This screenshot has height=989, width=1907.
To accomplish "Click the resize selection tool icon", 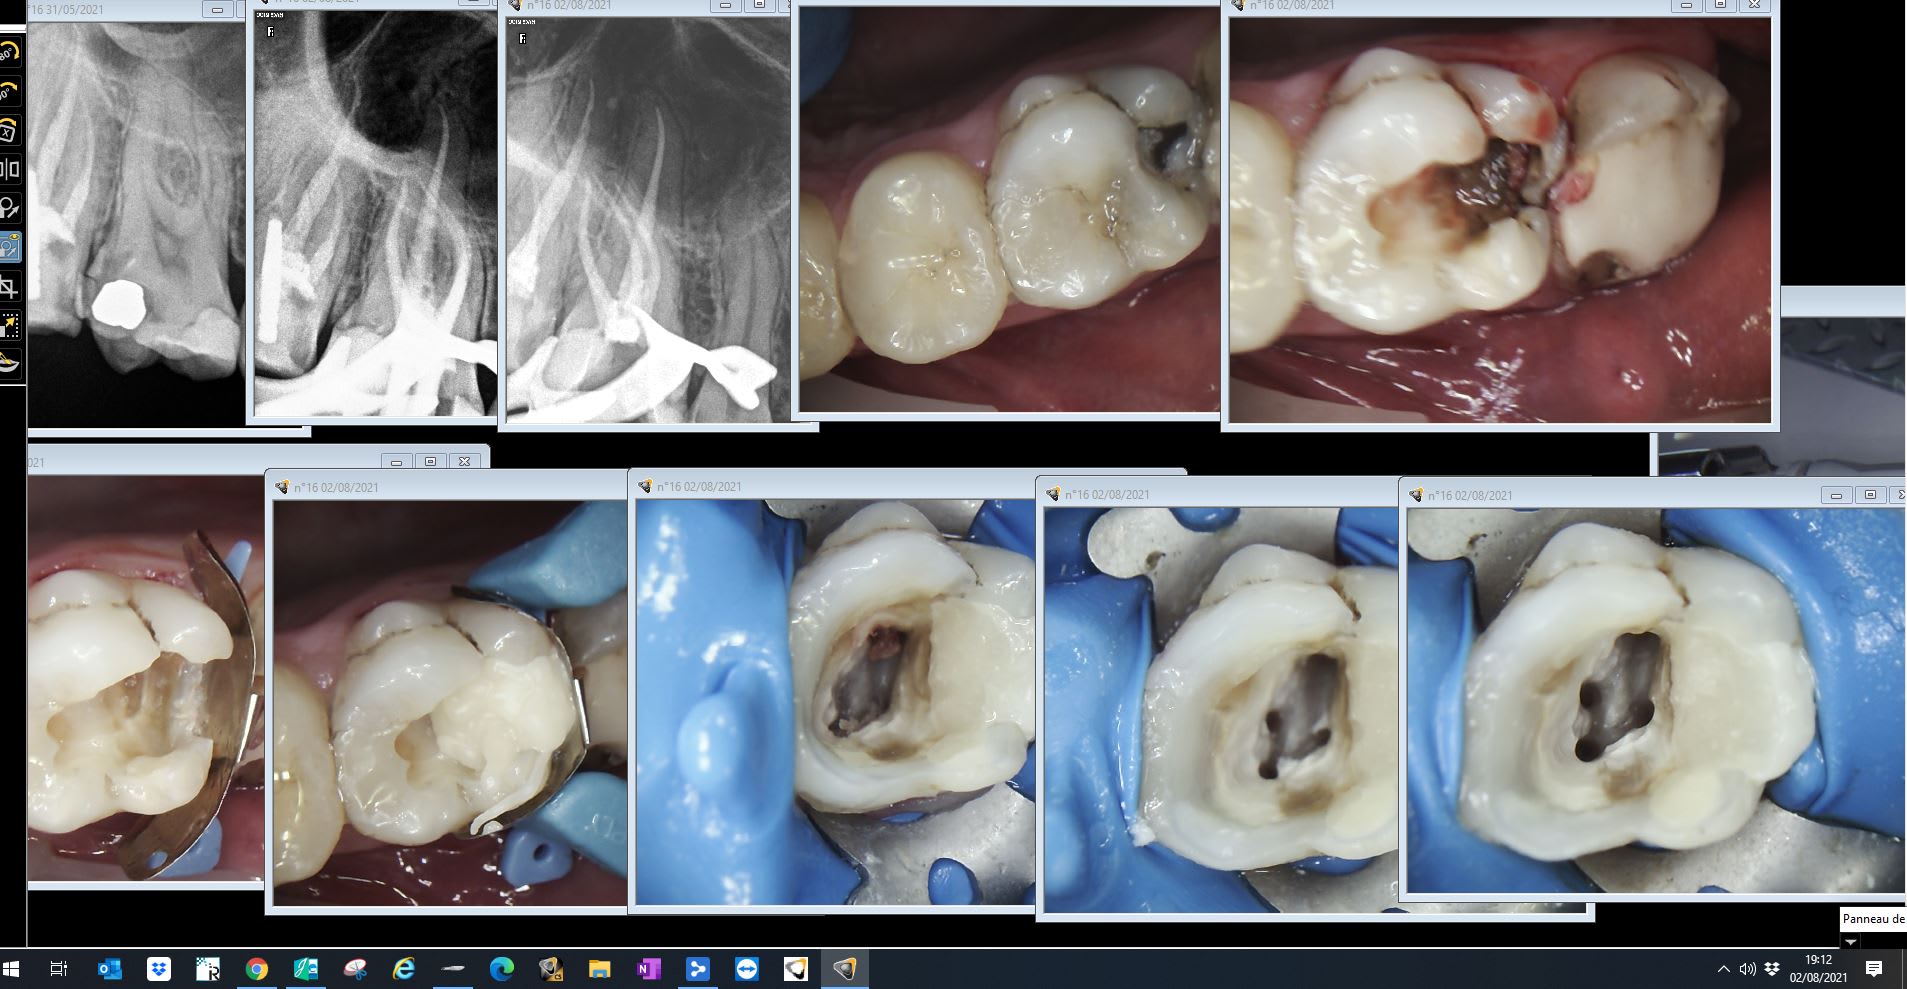I will coord(9,326).
